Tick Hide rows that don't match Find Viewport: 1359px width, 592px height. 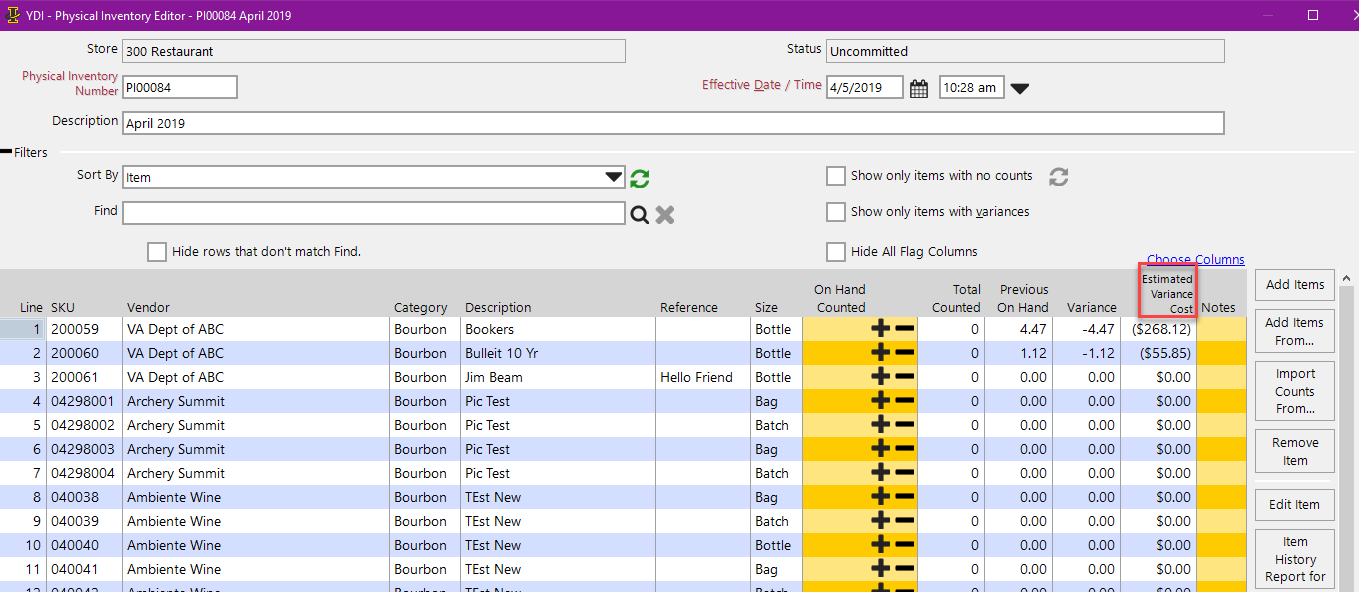tap(157, 252)
